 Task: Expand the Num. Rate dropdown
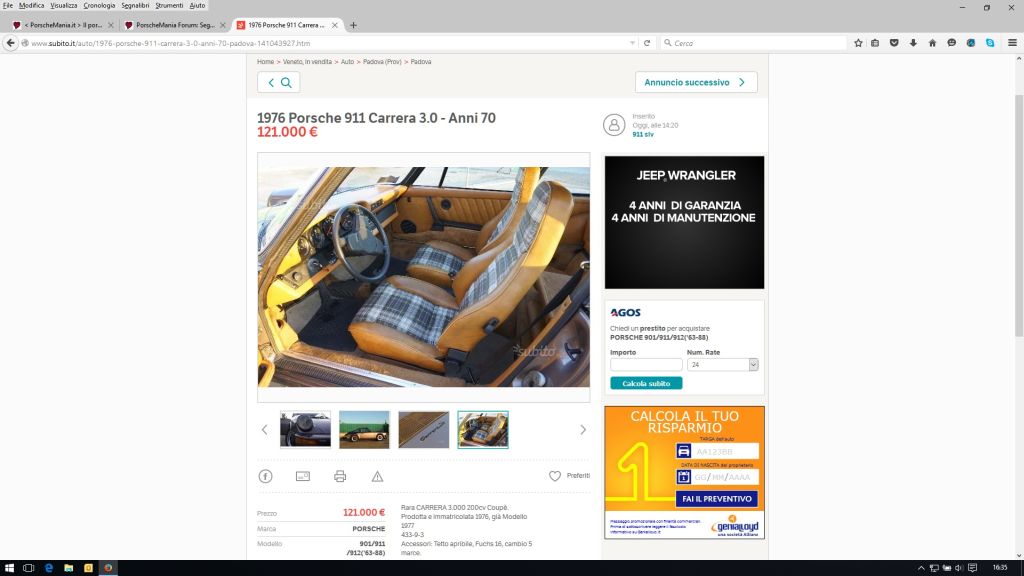[722, 364]
